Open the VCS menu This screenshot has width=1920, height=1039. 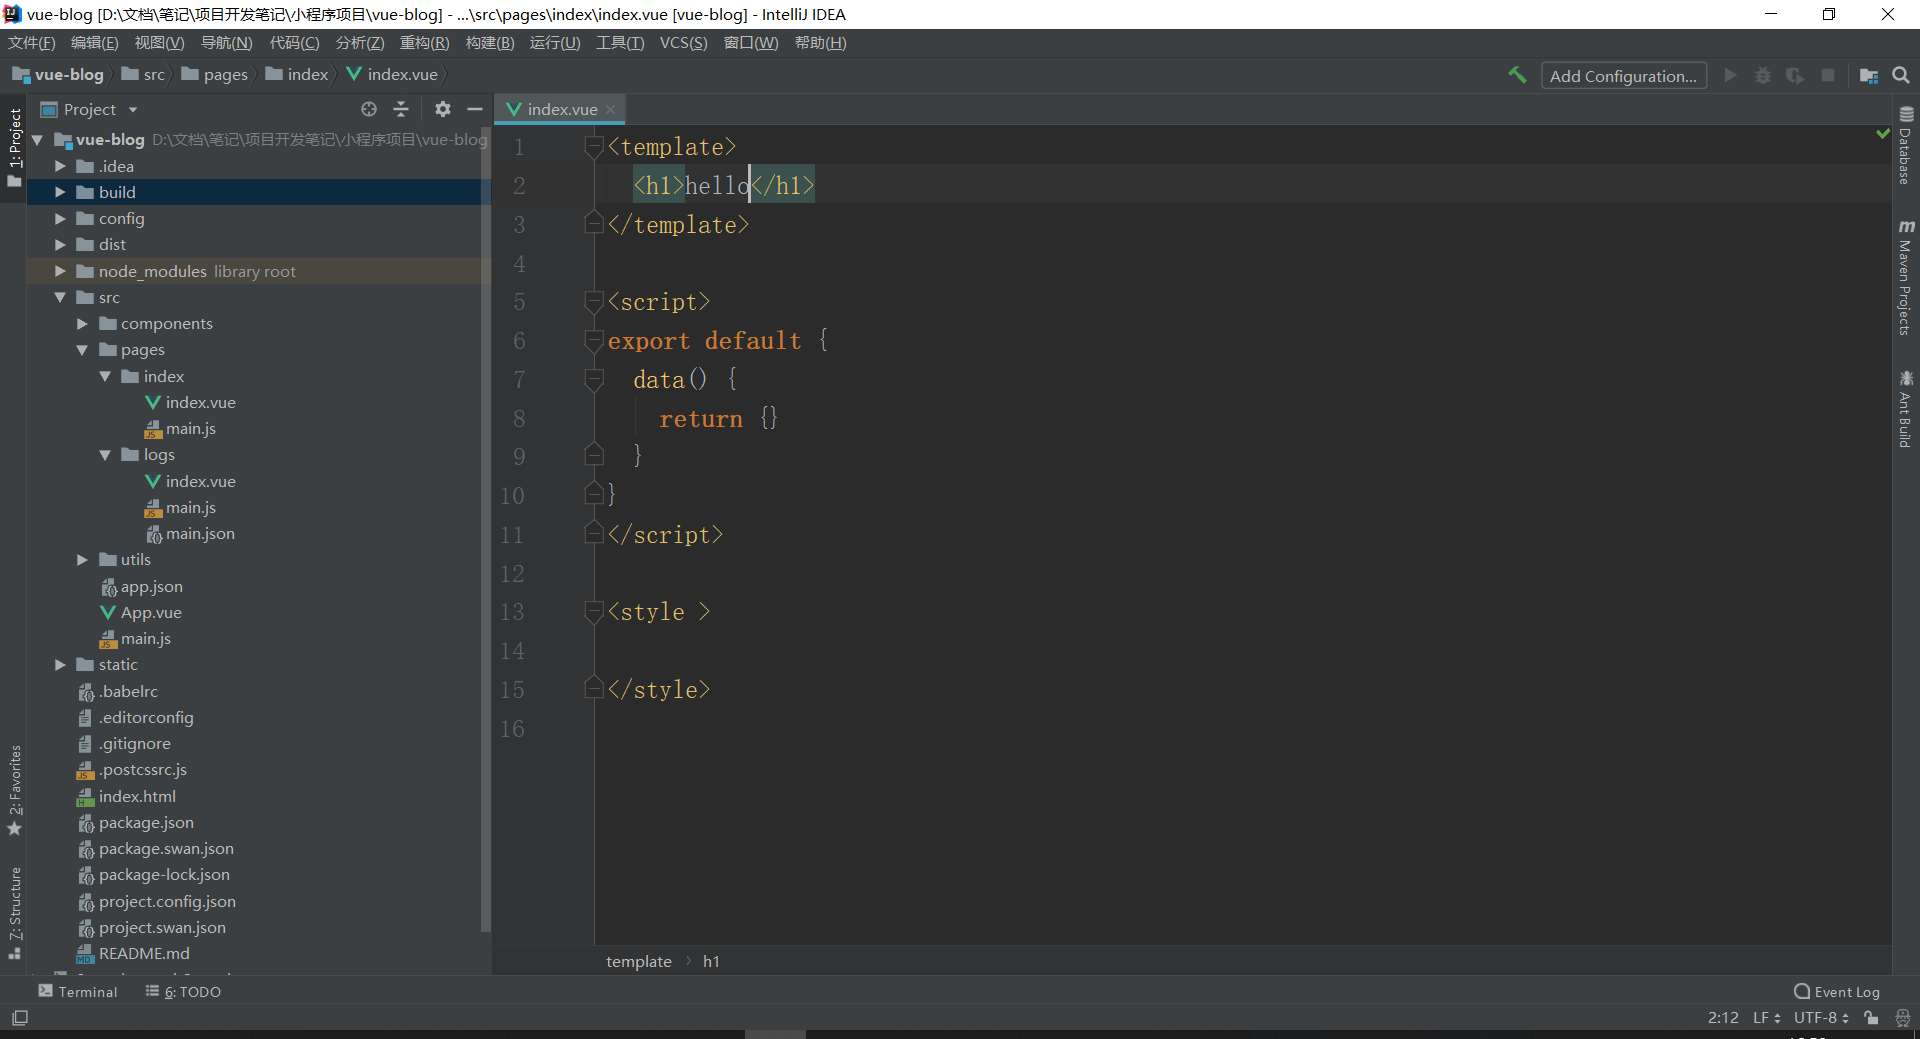tap(683, 43)
